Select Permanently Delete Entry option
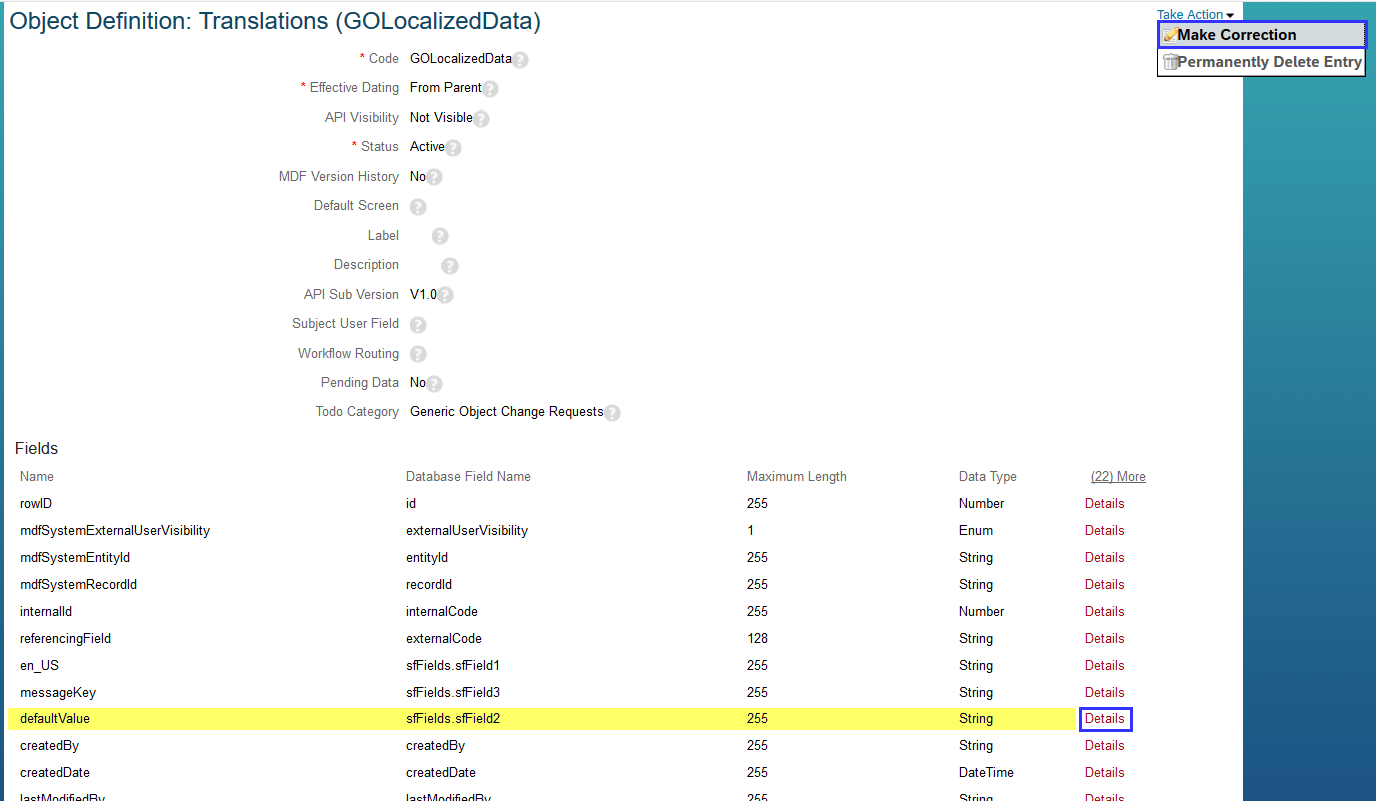Screen dimensions: 1376x801 (1262, 62)
